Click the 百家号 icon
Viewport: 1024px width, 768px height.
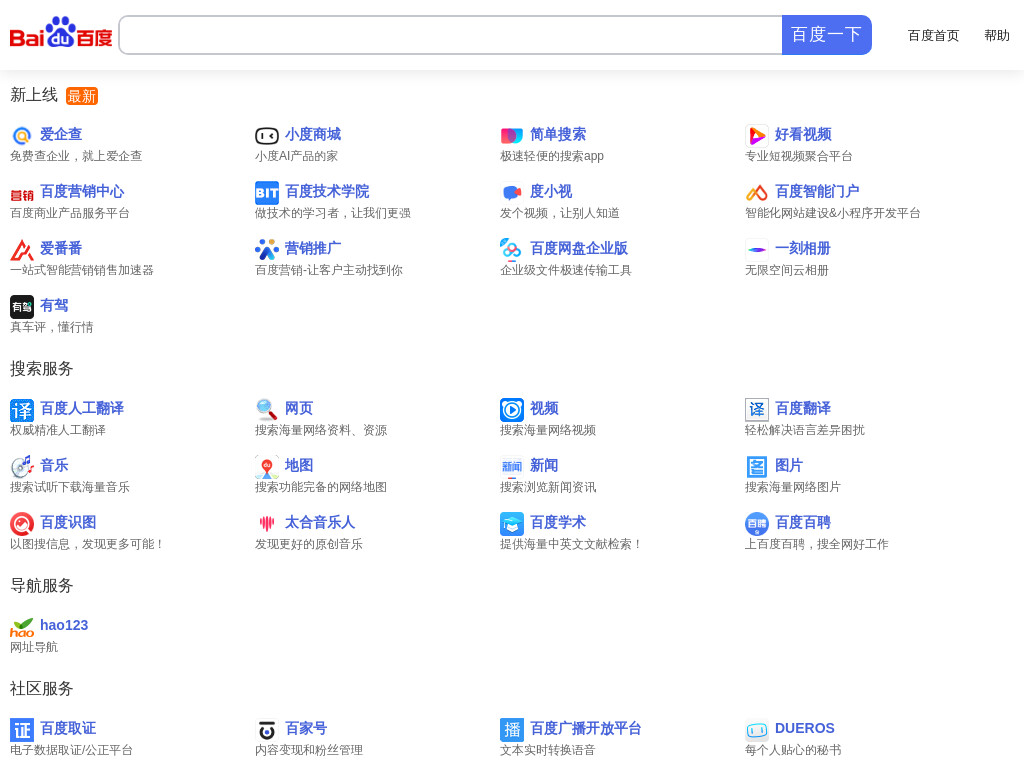point(266,730)
